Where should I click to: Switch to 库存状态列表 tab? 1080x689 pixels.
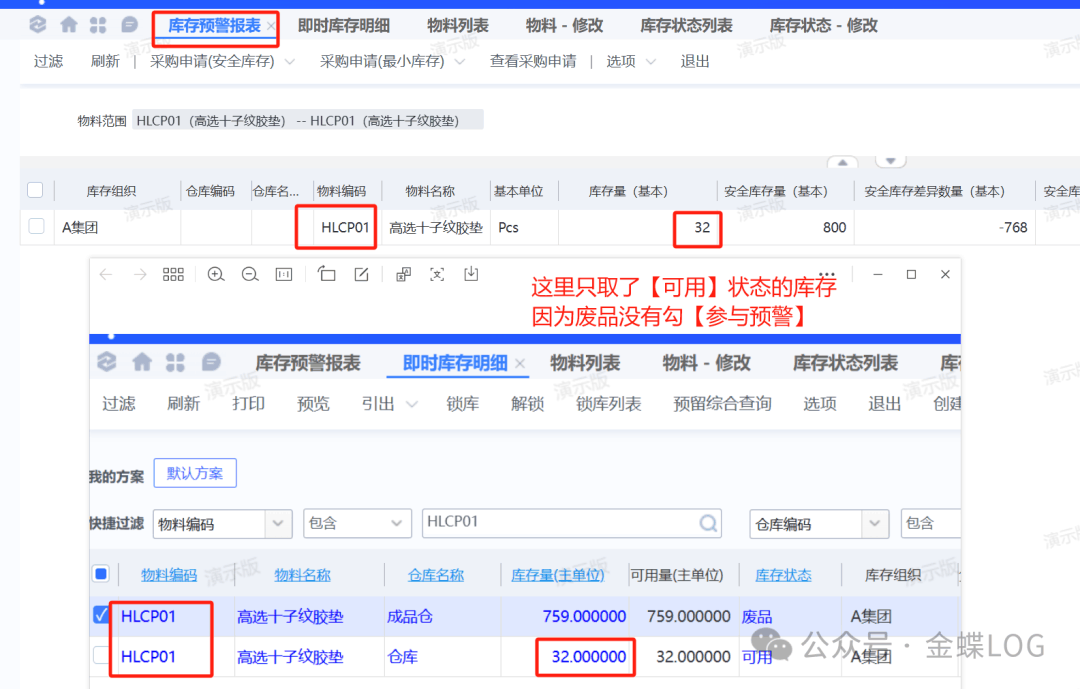pos(686,26)
